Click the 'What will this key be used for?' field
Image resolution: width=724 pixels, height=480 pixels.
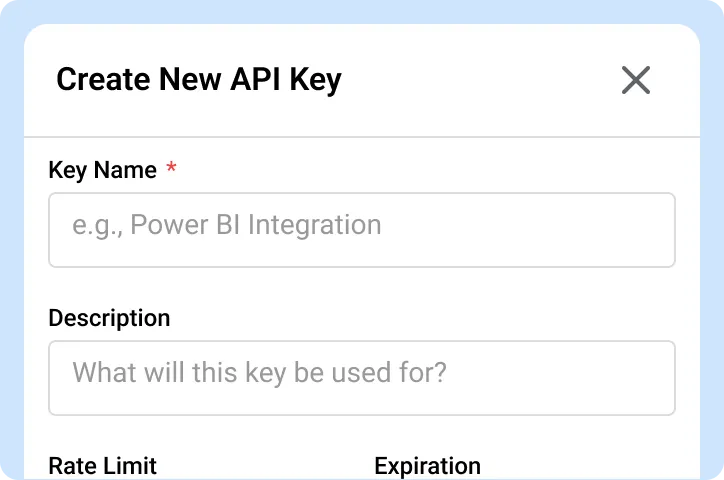pyautogui.click(x=259, y=374)
